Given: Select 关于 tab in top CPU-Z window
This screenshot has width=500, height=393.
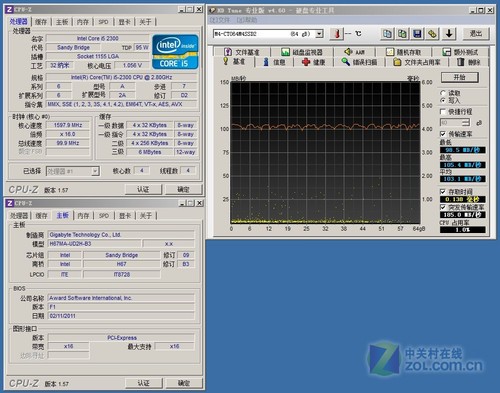Looking at the screenshot, I should 145,22.
